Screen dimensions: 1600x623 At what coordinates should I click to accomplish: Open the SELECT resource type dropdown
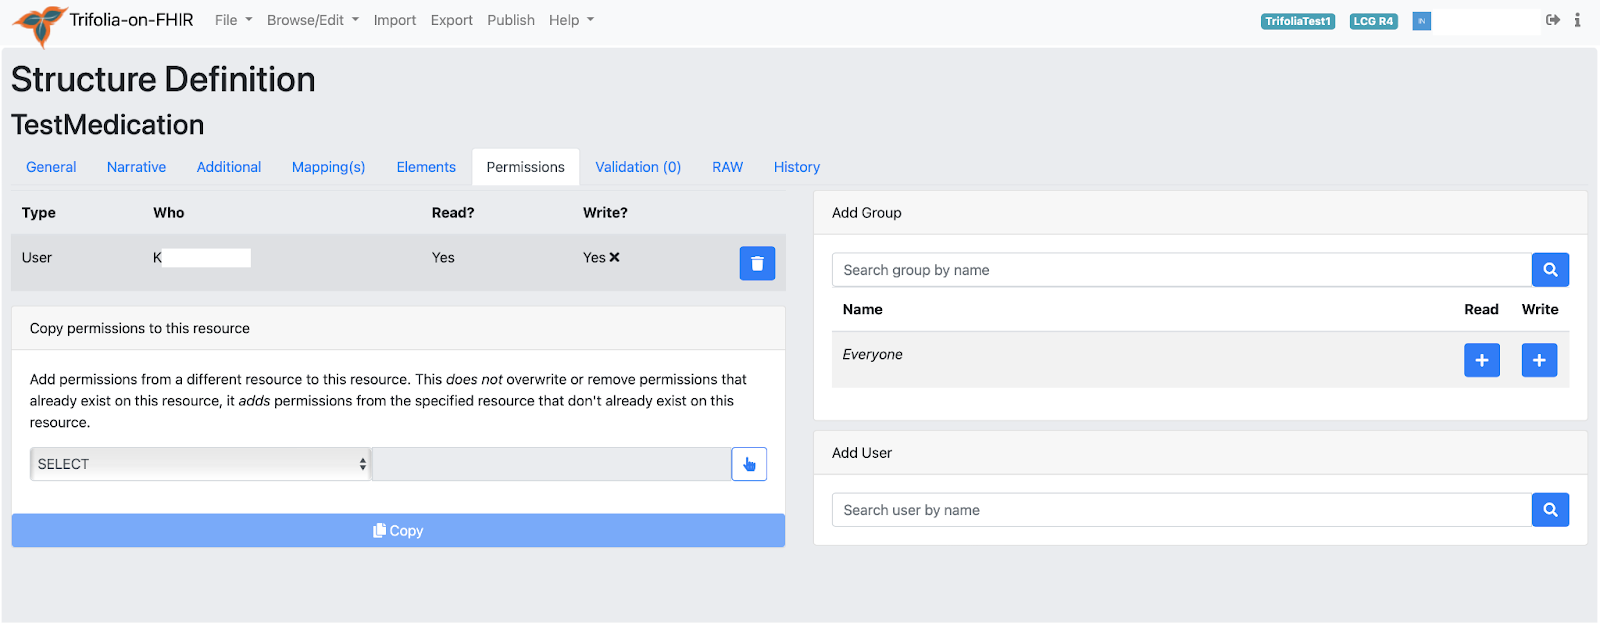(x=200, y=464)
